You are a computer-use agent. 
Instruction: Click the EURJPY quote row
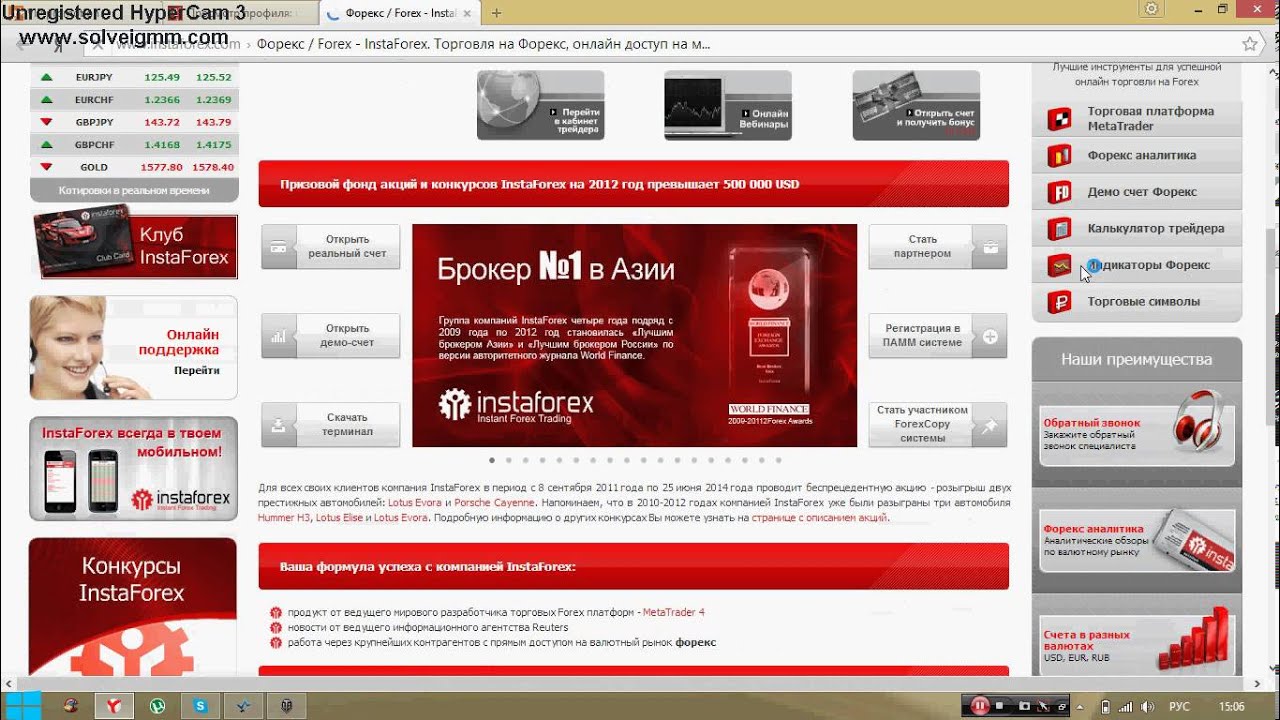pos(134,77)
